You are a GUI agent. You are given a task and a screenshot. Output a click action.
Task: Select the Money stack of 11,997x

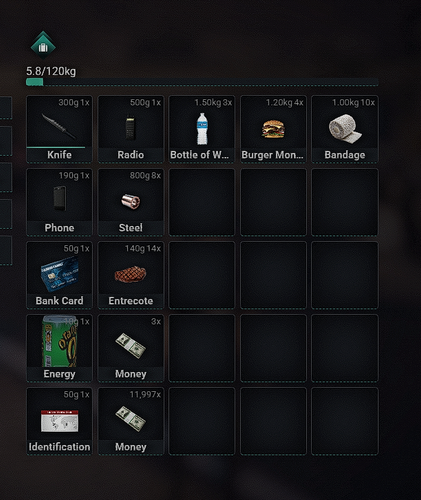[x=131, y=421]
